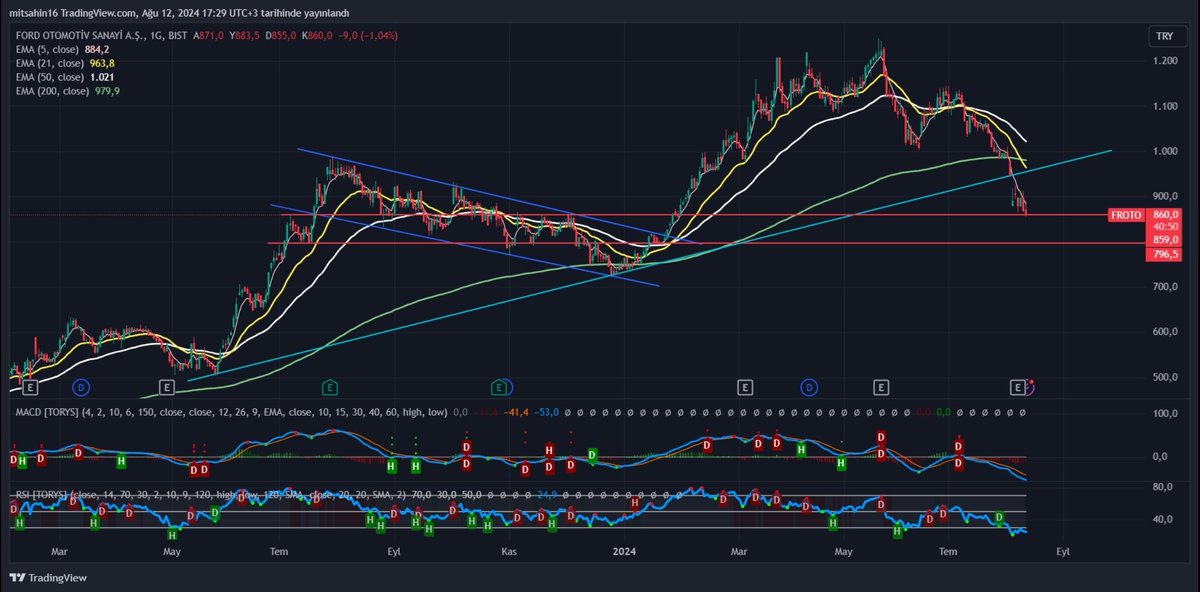Click the 1.200 price axis label
Viewport: 1200px width, 592px height.
click(1164, 61)
